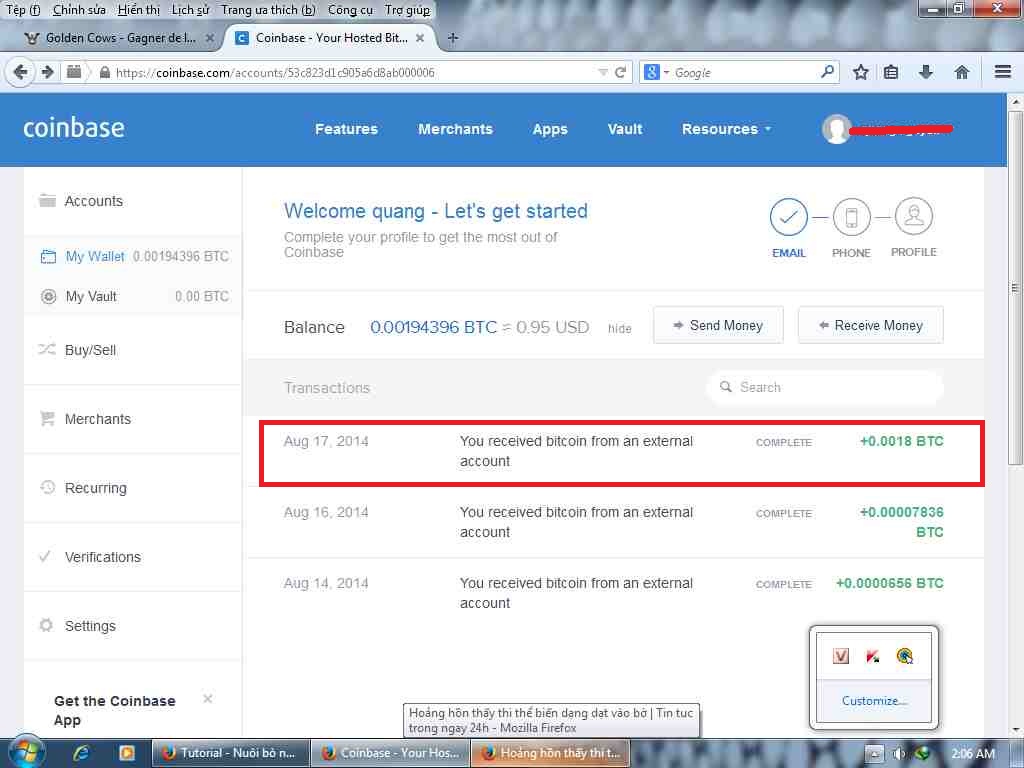The image size is (1024, 768).
Task: Click the Send Money button
Action: click(x=717, y=325)
